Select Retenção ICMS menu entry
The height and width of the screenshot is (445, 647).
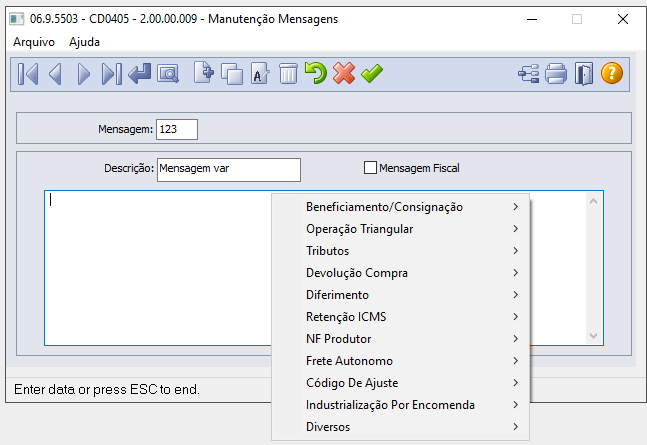[x=400, y=317]
